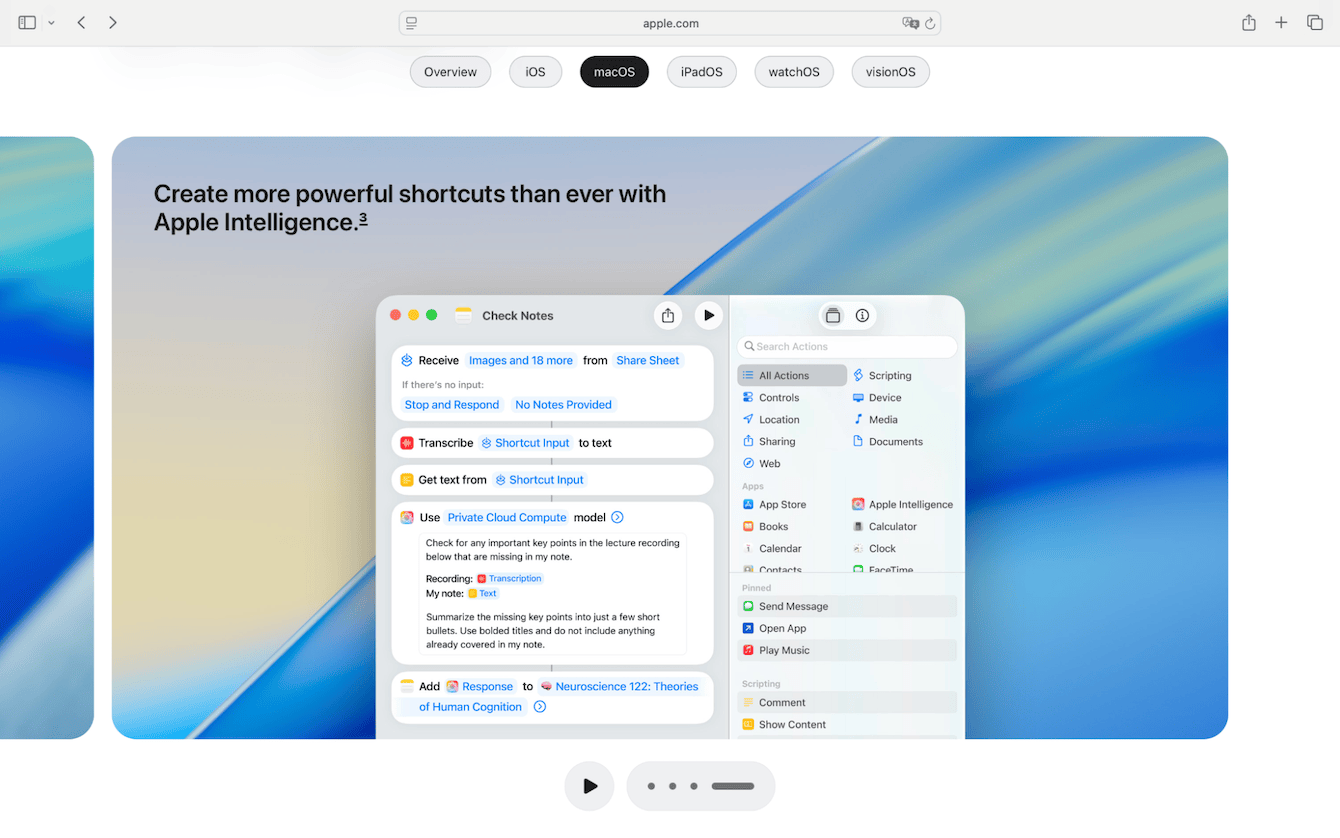Image resolution: width=1340 pixels, height=838 pixels.
Task: Select the watchOS tab
Action: coord(793,71)
